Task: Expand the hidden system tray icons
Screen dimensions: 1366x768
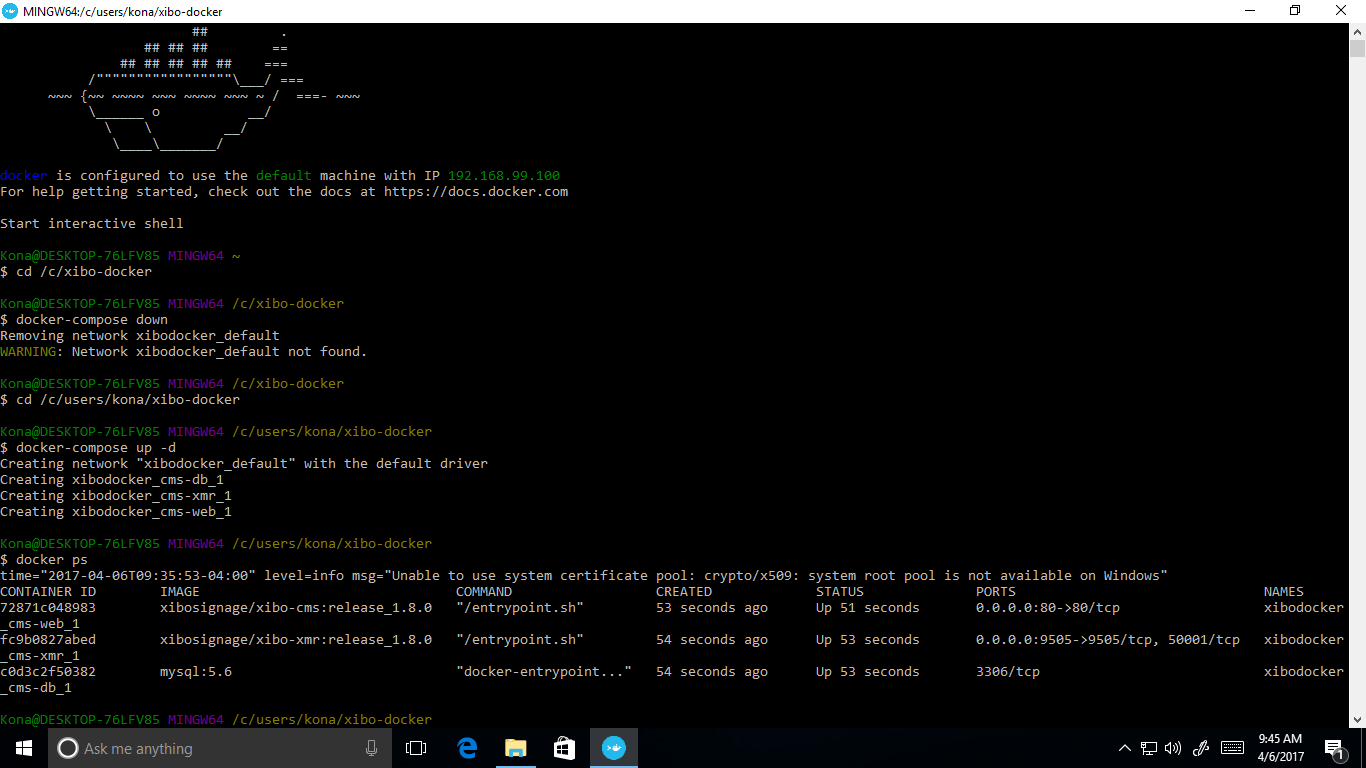Action: click(1124, 748)
